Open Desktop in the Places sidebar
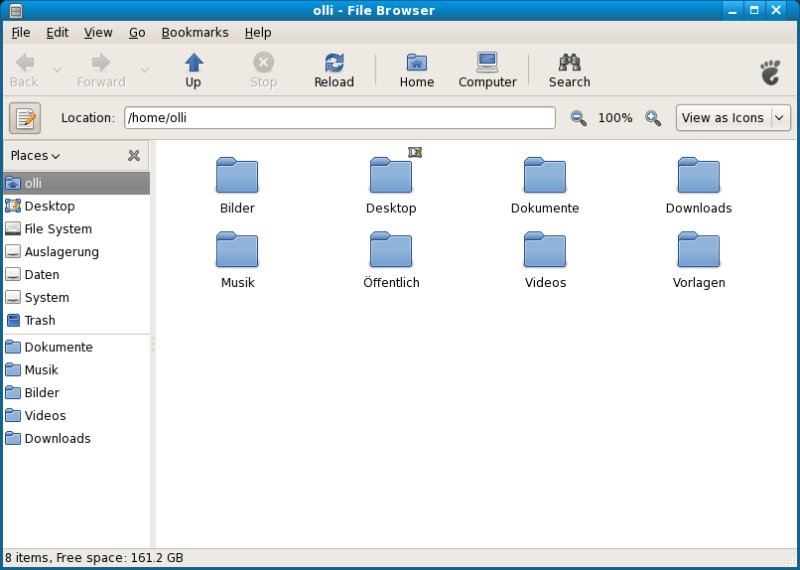The height and width of the screenshot is (570, 800). point(77,206)
